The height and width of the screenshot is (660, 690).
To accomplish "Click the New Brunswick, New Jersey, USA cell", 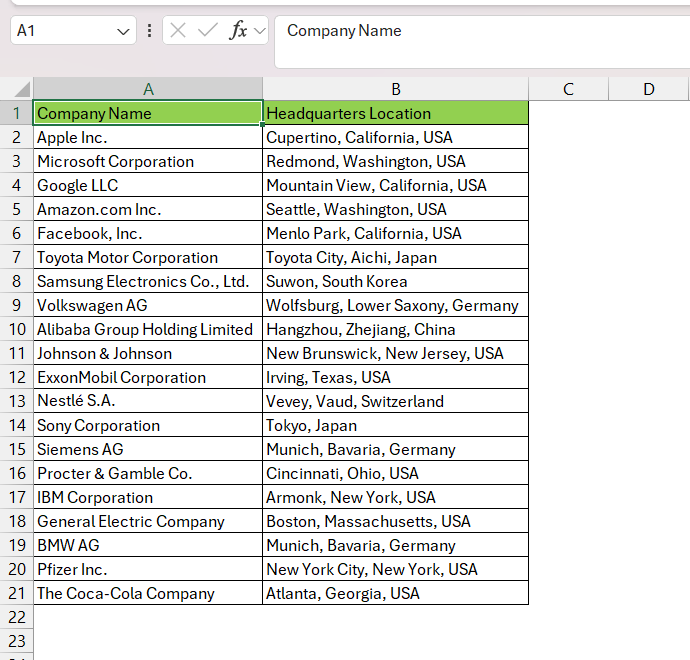I will [396, 353].
